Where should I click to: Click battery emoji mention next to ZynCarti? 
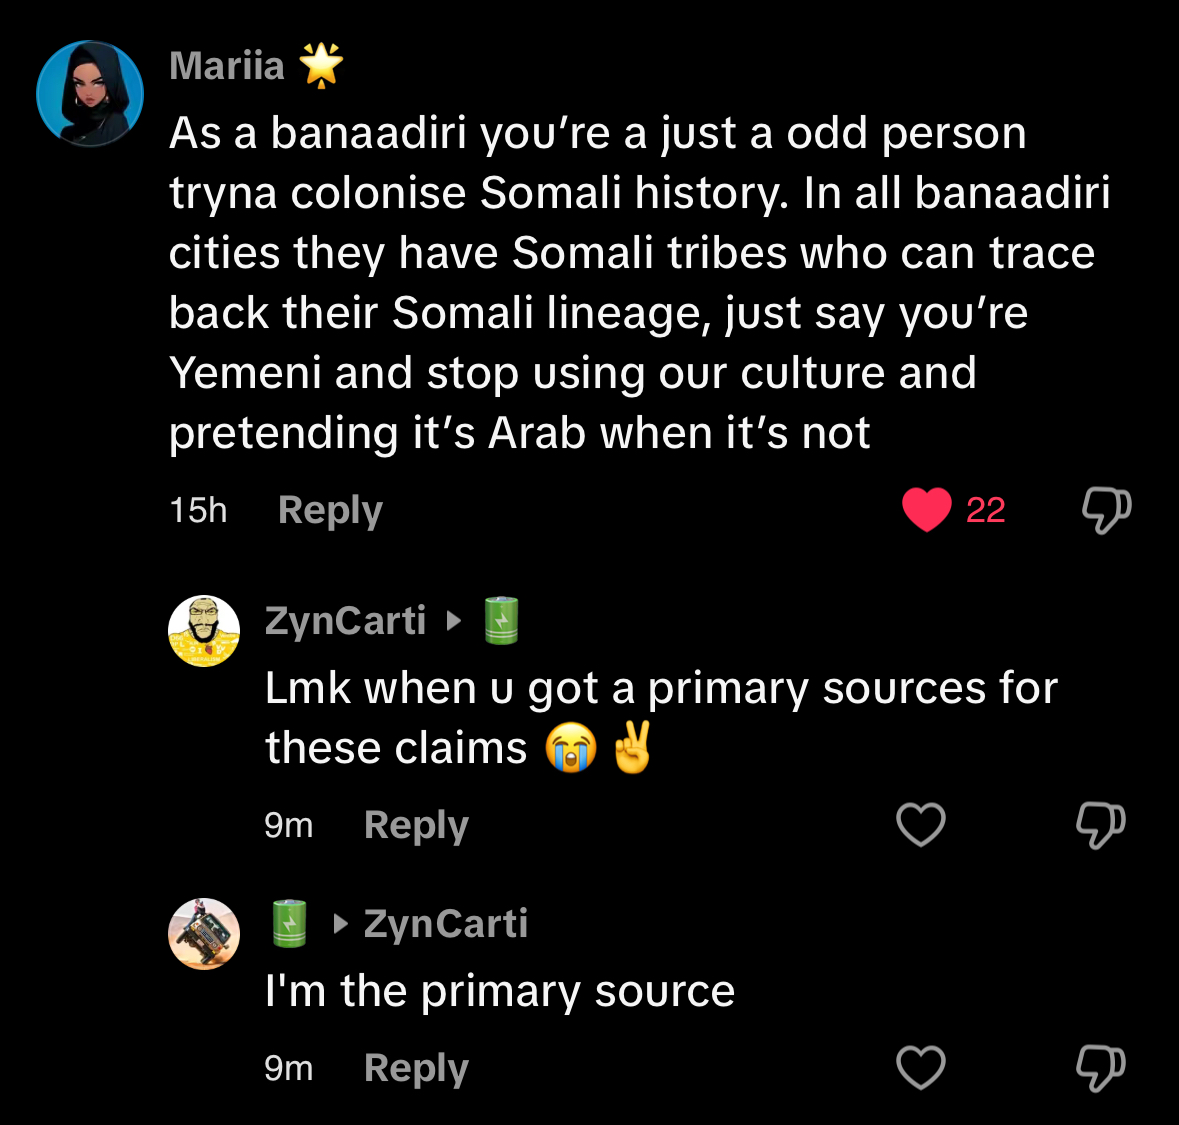pyautogui.click(x=501, y=621)
